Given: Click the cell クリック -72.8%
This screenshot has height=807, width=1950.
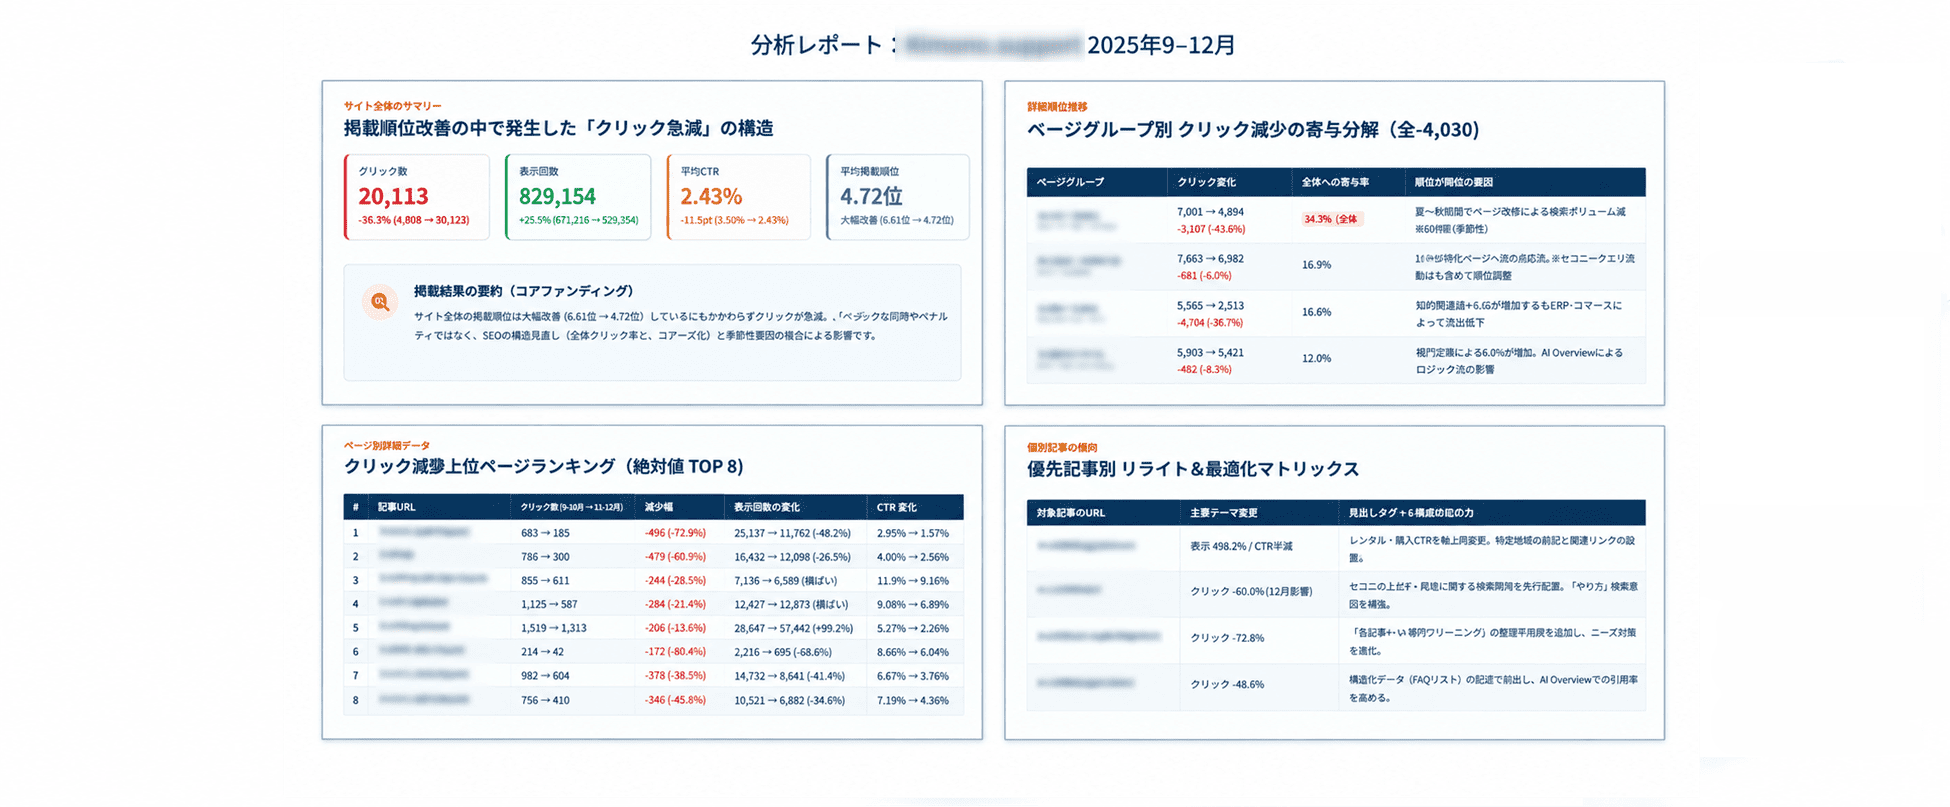Looking at the screenshot, I should (x=1227, y=638).
